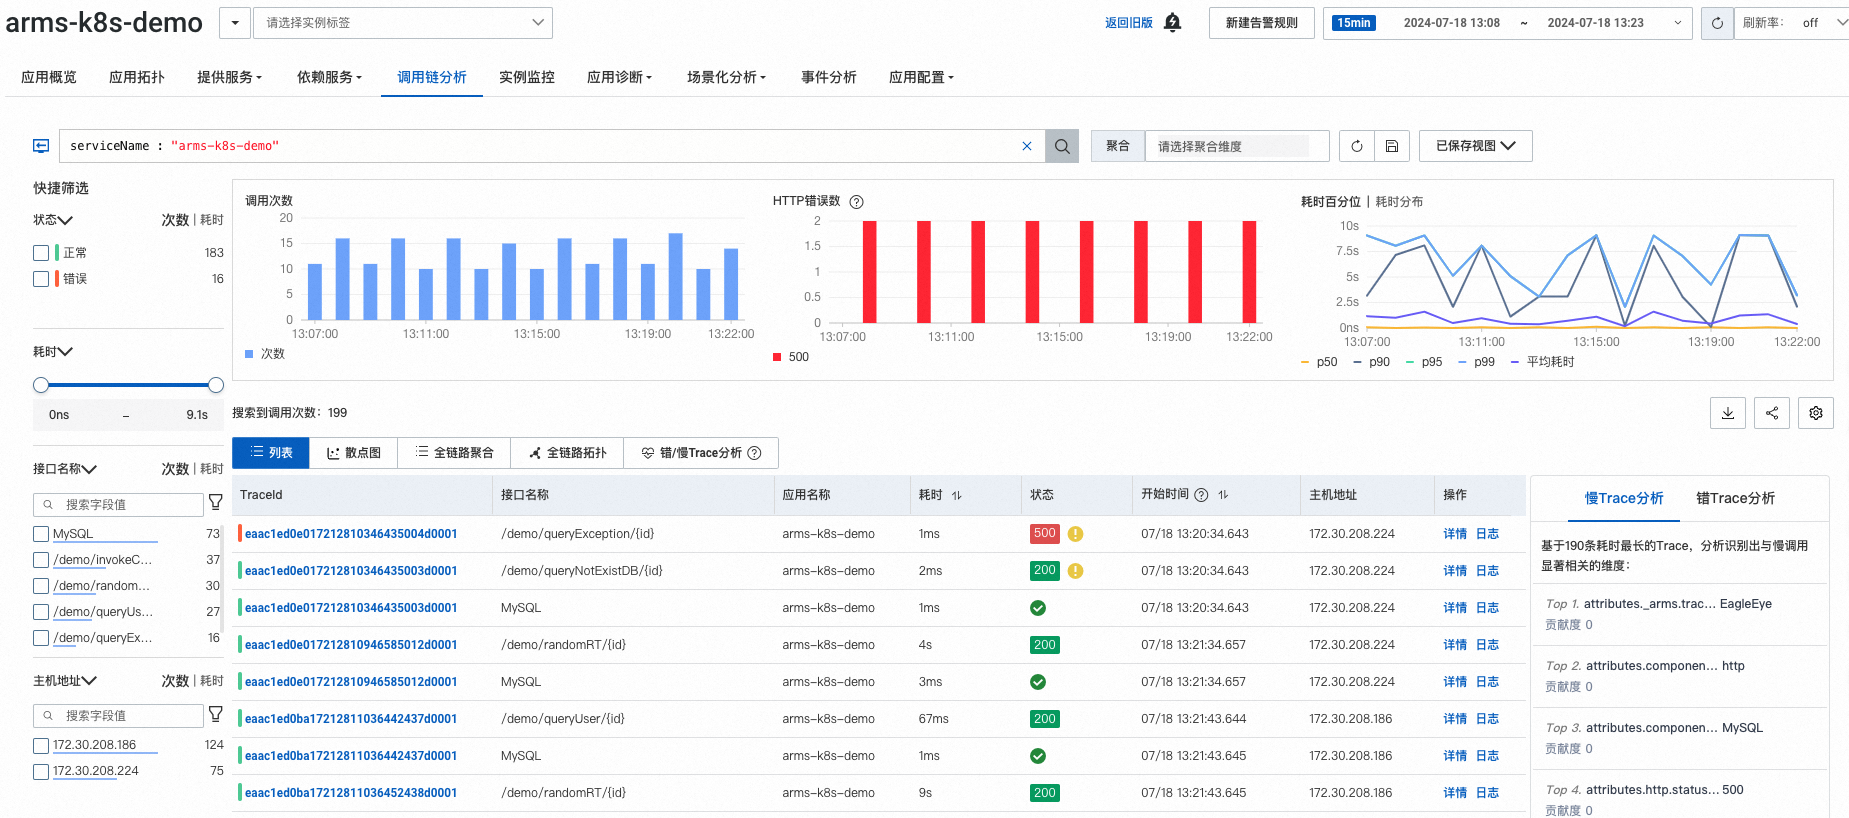Check the 172.30.208.186 host checkbox
This screenshot has width=1849, height=818.
(x=41, y=745)
